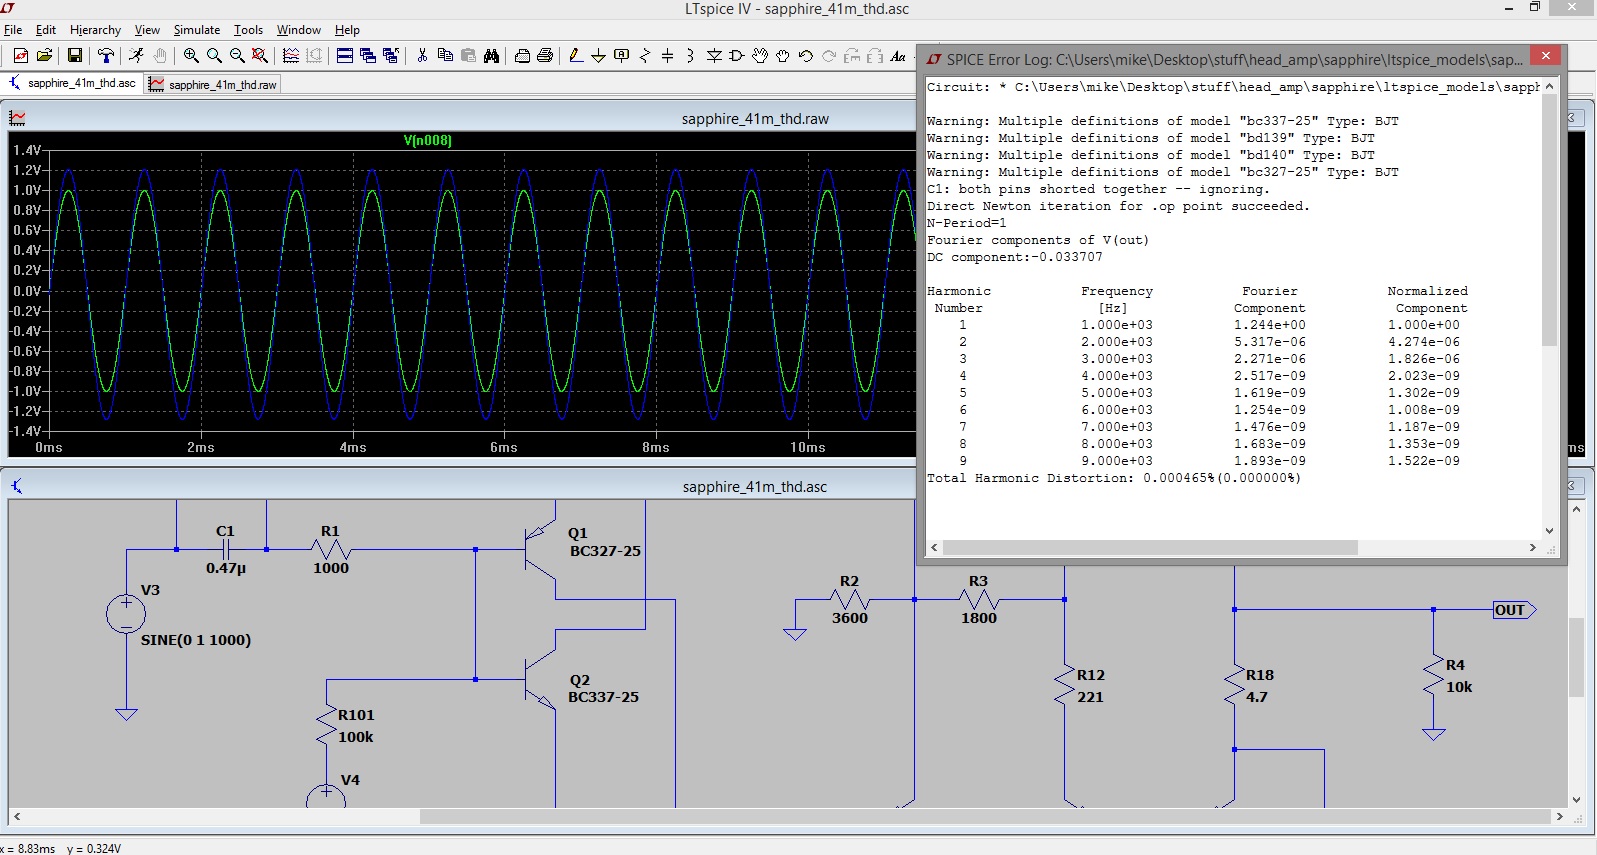Open Find with the binoculars icon
Screen dimensions: 1597x855
[491, 56]
